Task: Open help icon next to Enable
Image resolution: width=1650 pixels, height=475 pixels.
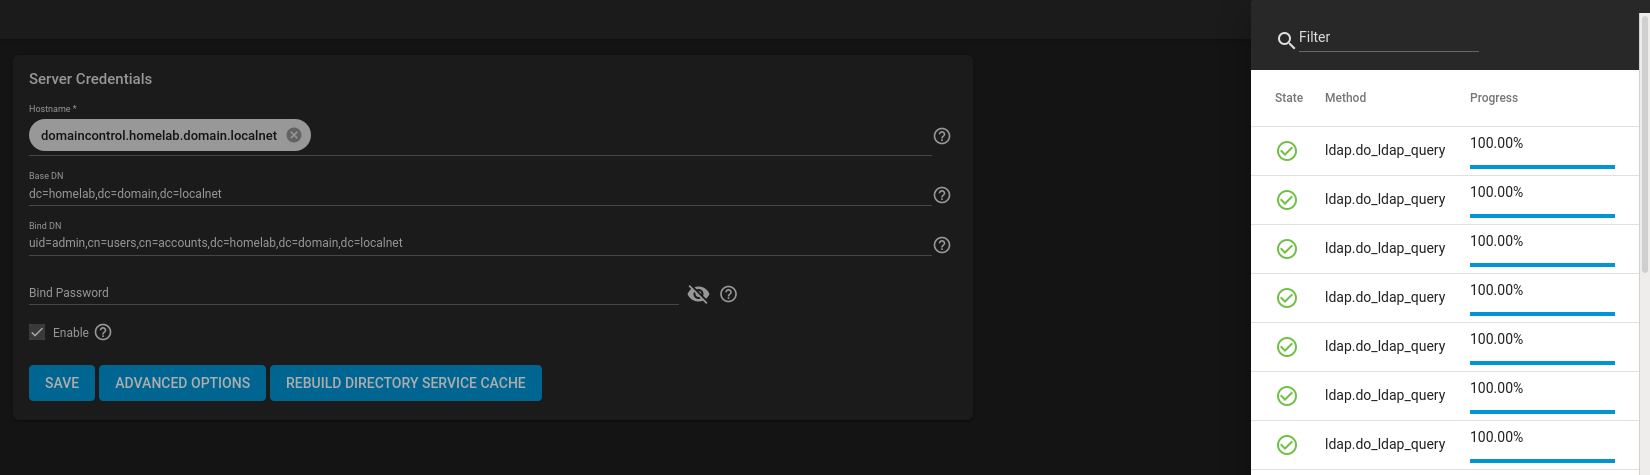Action: [x=103, y=332]
